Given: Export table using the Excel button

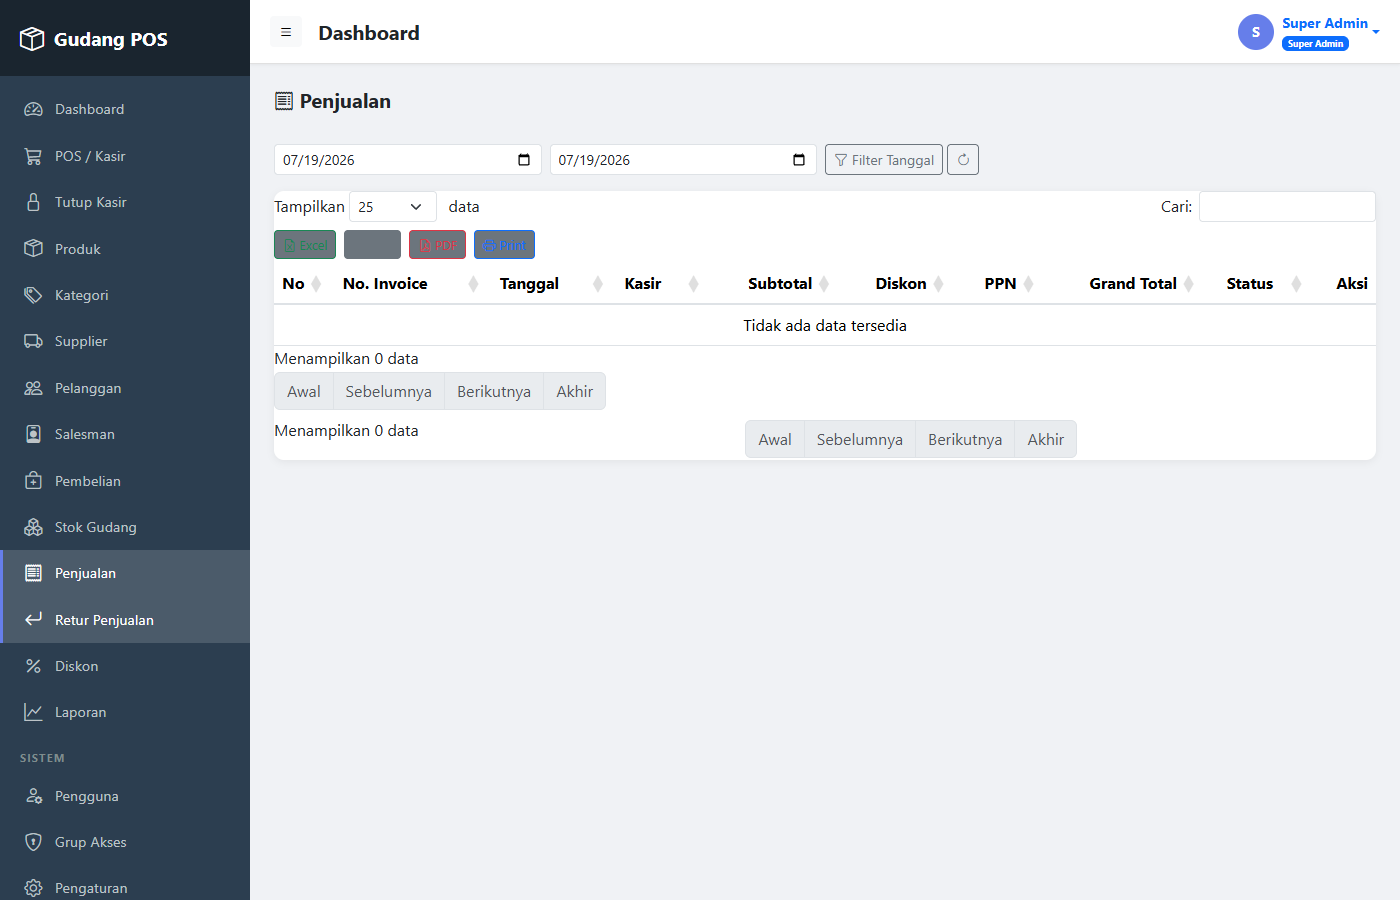Looking at the screenshot, I should (x=305, y=245).
